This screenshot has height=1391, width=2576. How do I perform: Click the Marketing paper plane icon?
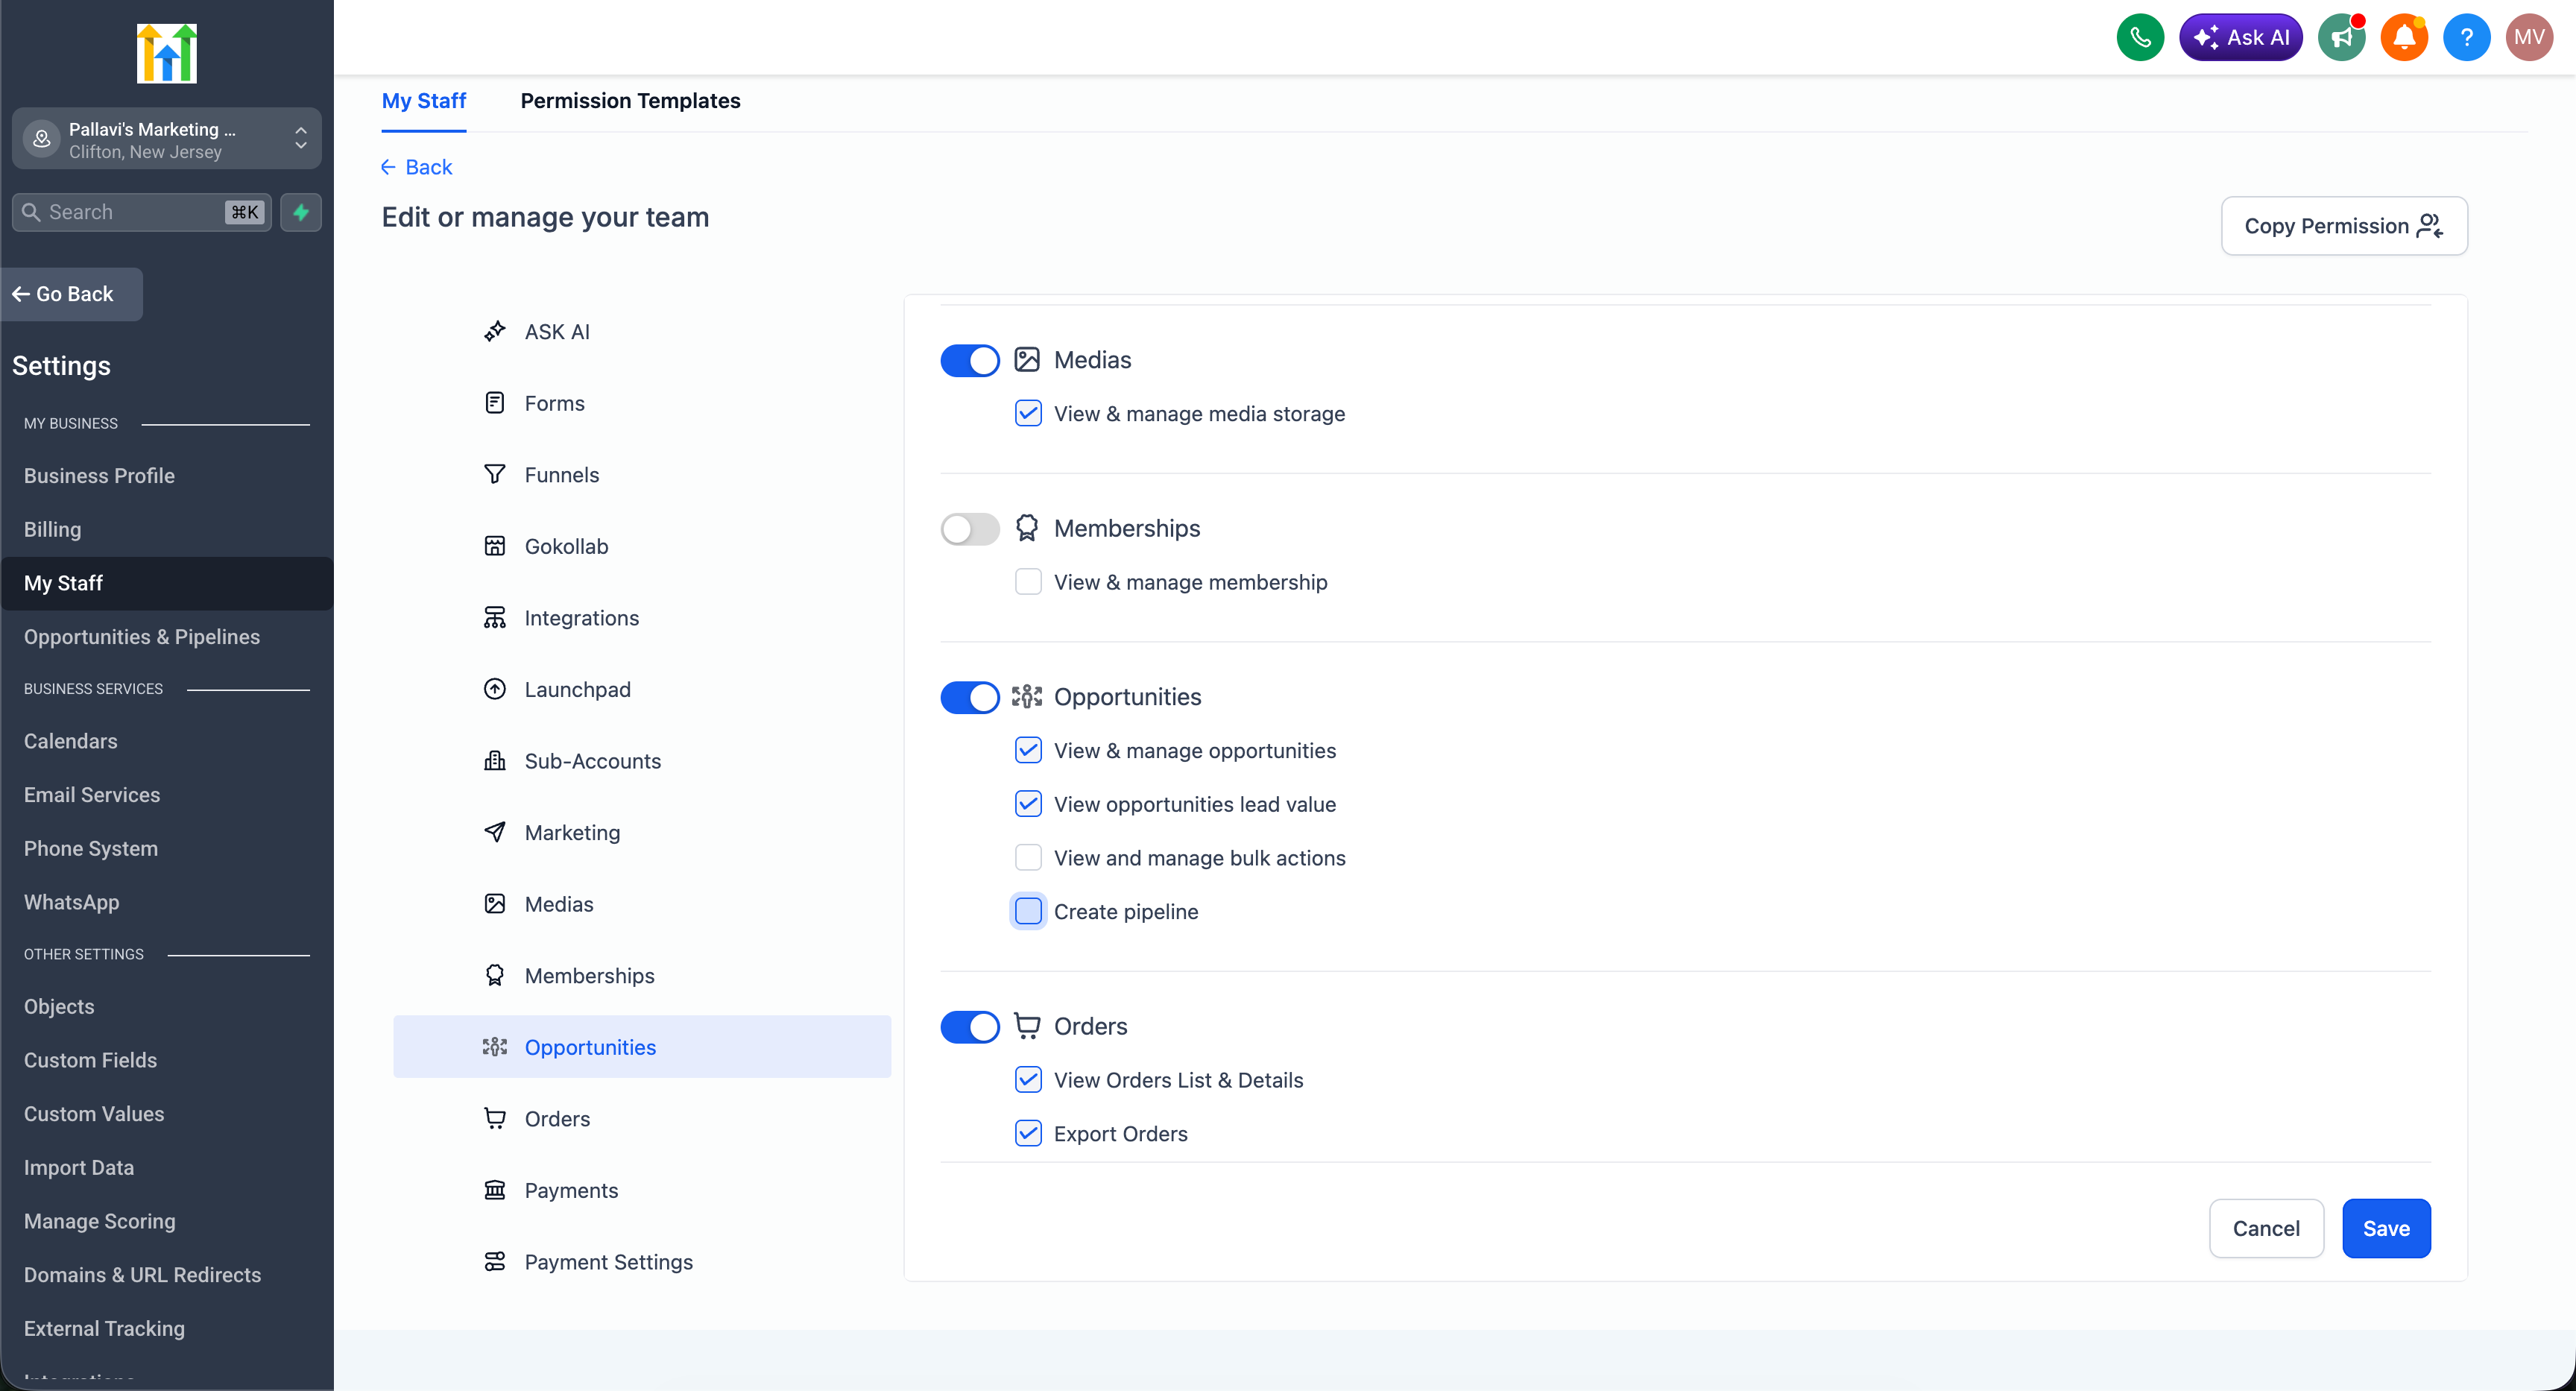coord(495,832)
